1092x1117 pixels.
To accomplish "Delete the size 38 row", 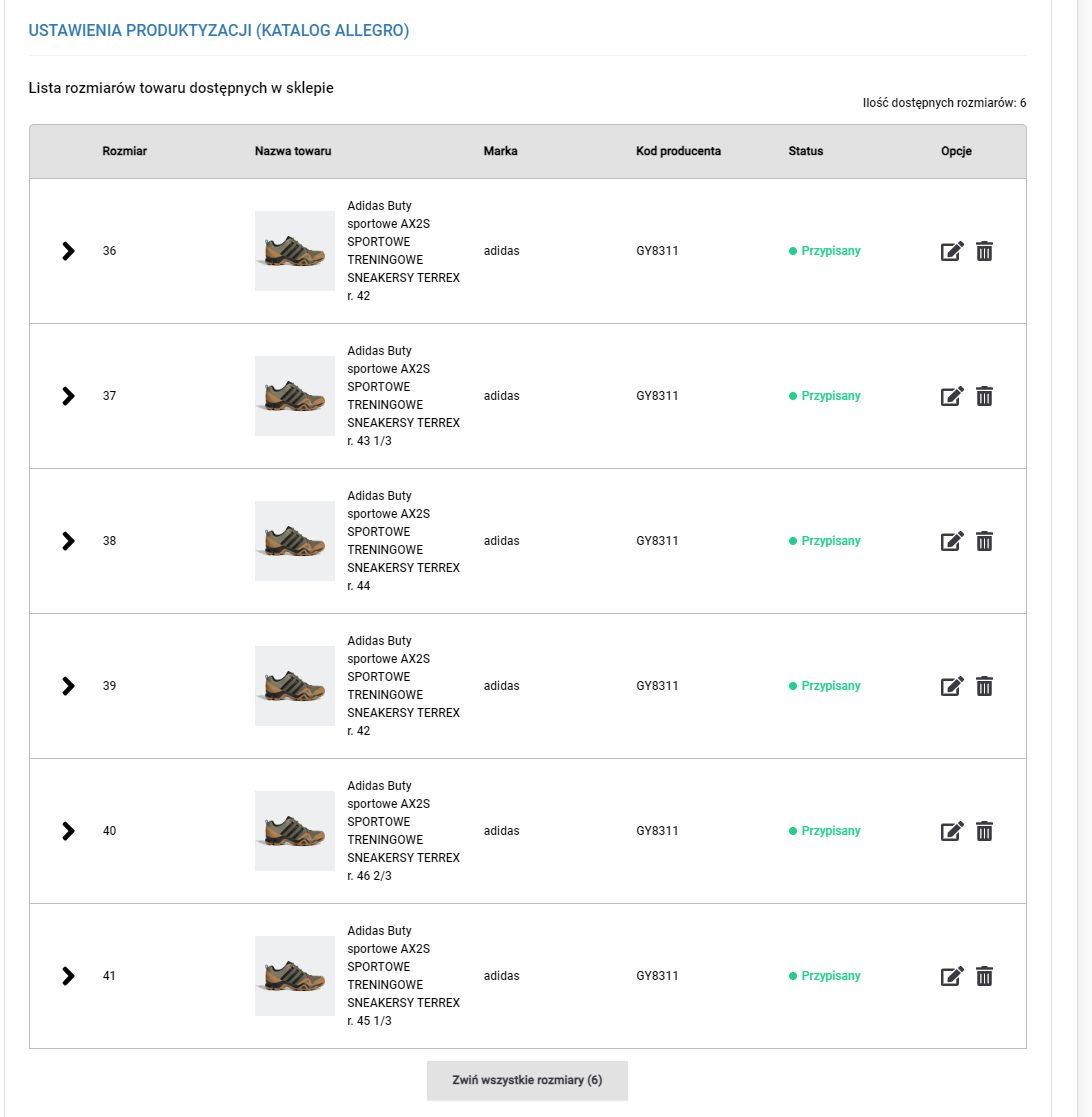I will click(x=984, y=541).
